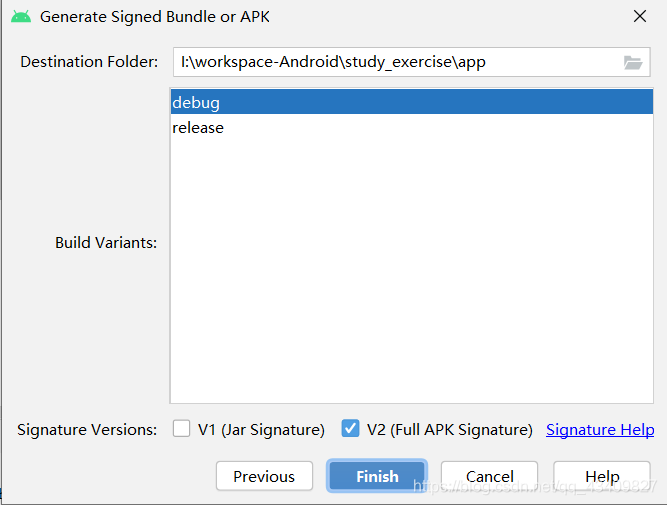
Task: Focus the Destination Folder path field
Action: click(x=411, y=62)
